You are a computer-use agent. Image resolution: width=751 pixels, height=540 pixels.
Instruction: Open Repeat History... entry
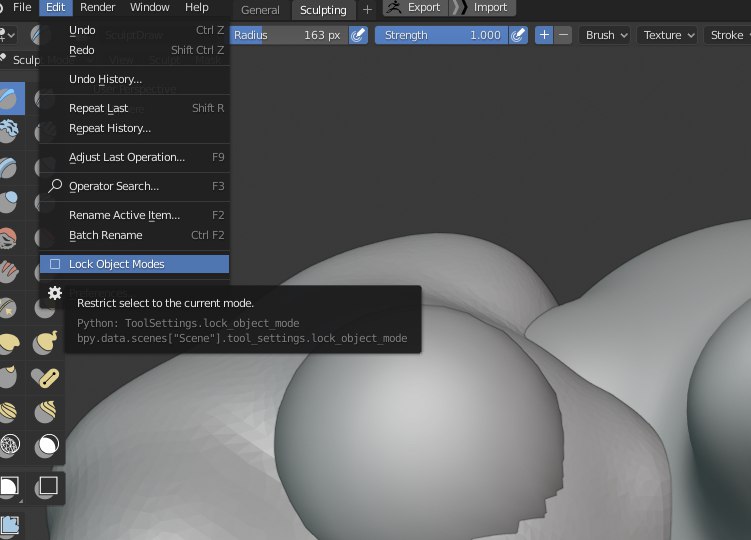click(135, 128)
